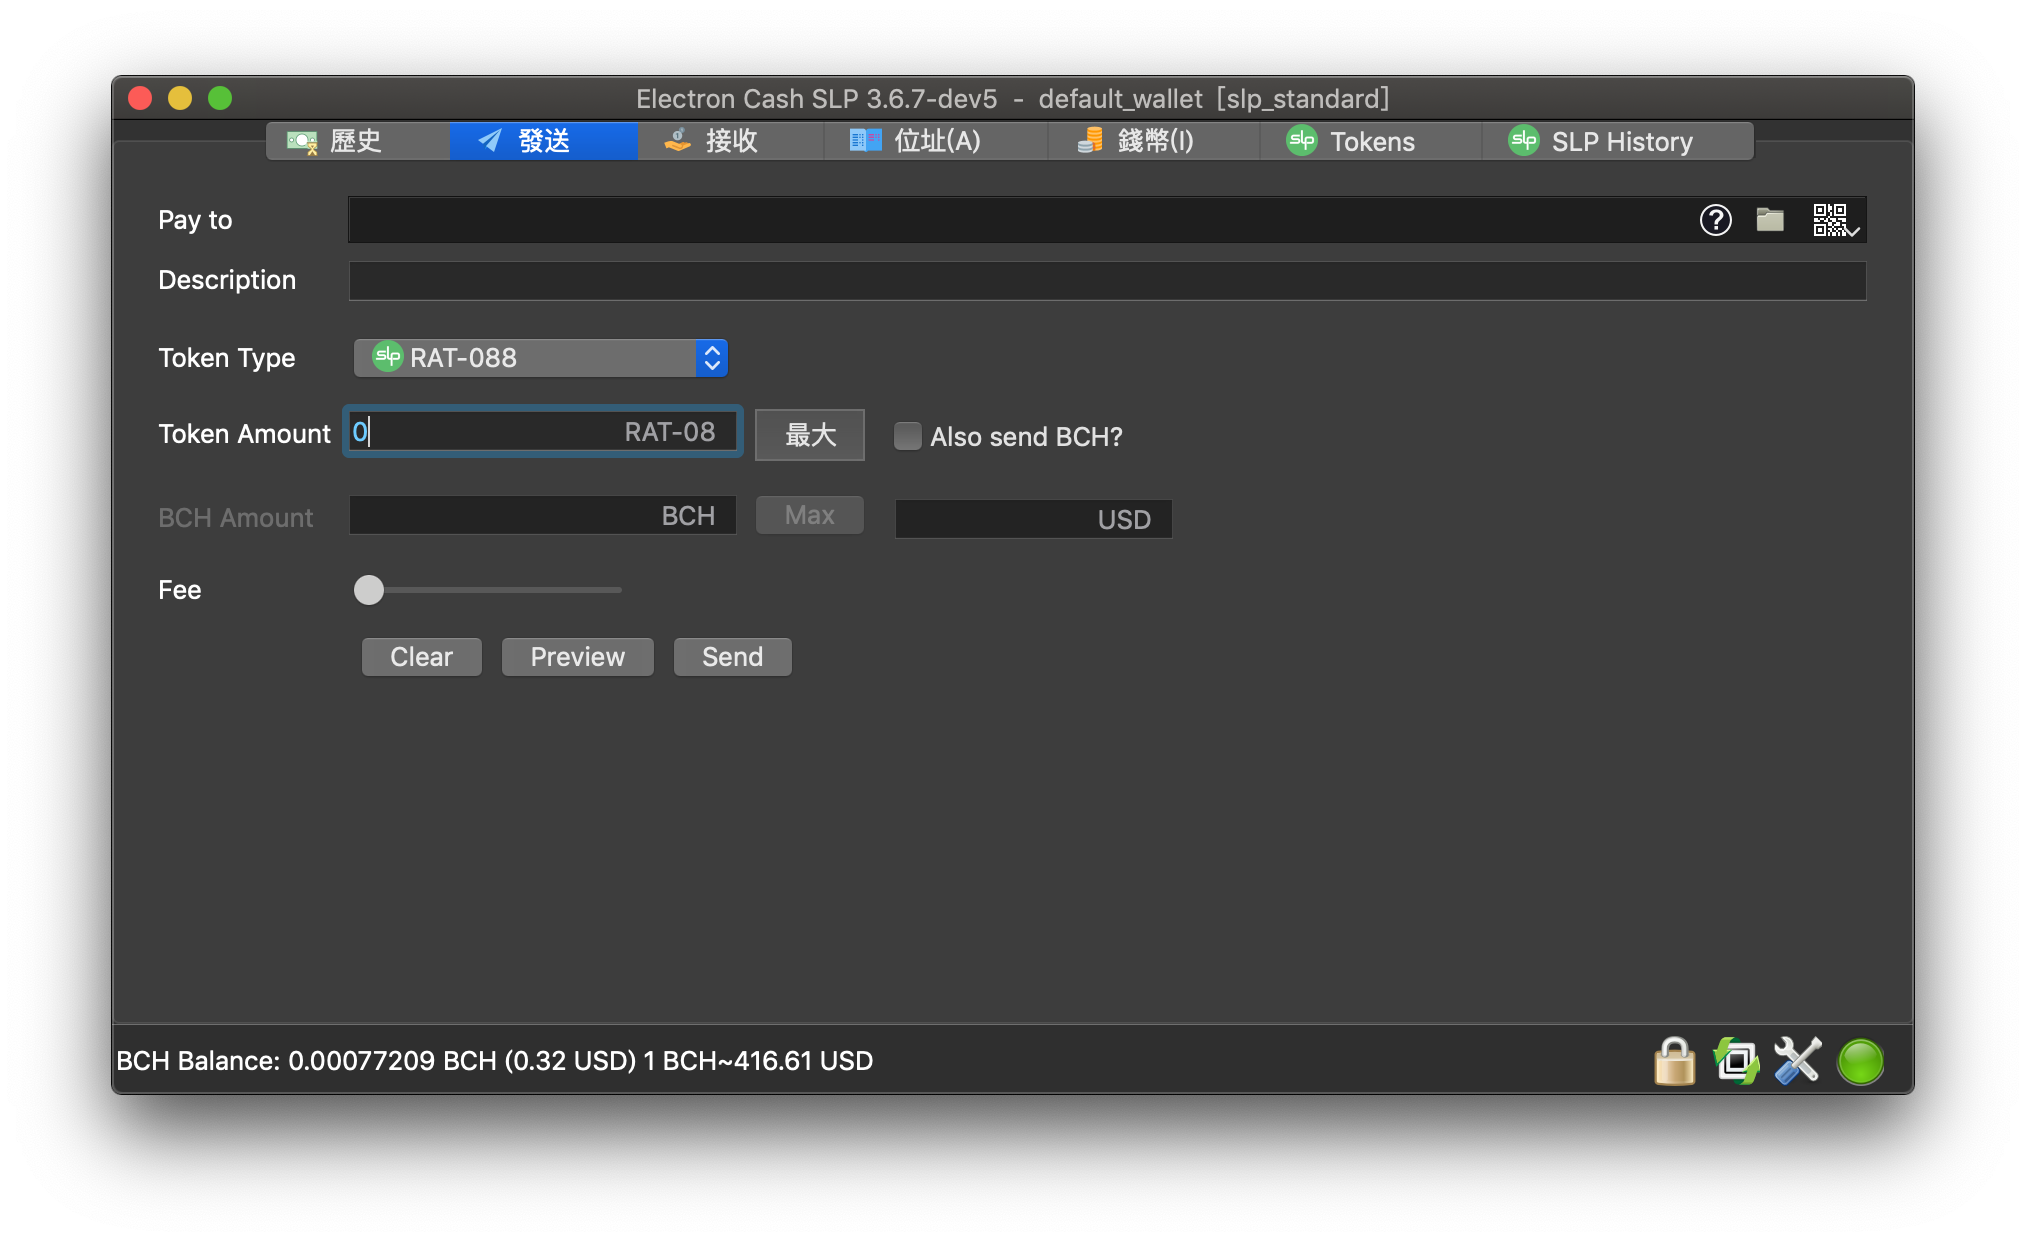Click the BCH Amount input field
The width and height of the screenshot is (2026, 1242).
coord(543,516)
